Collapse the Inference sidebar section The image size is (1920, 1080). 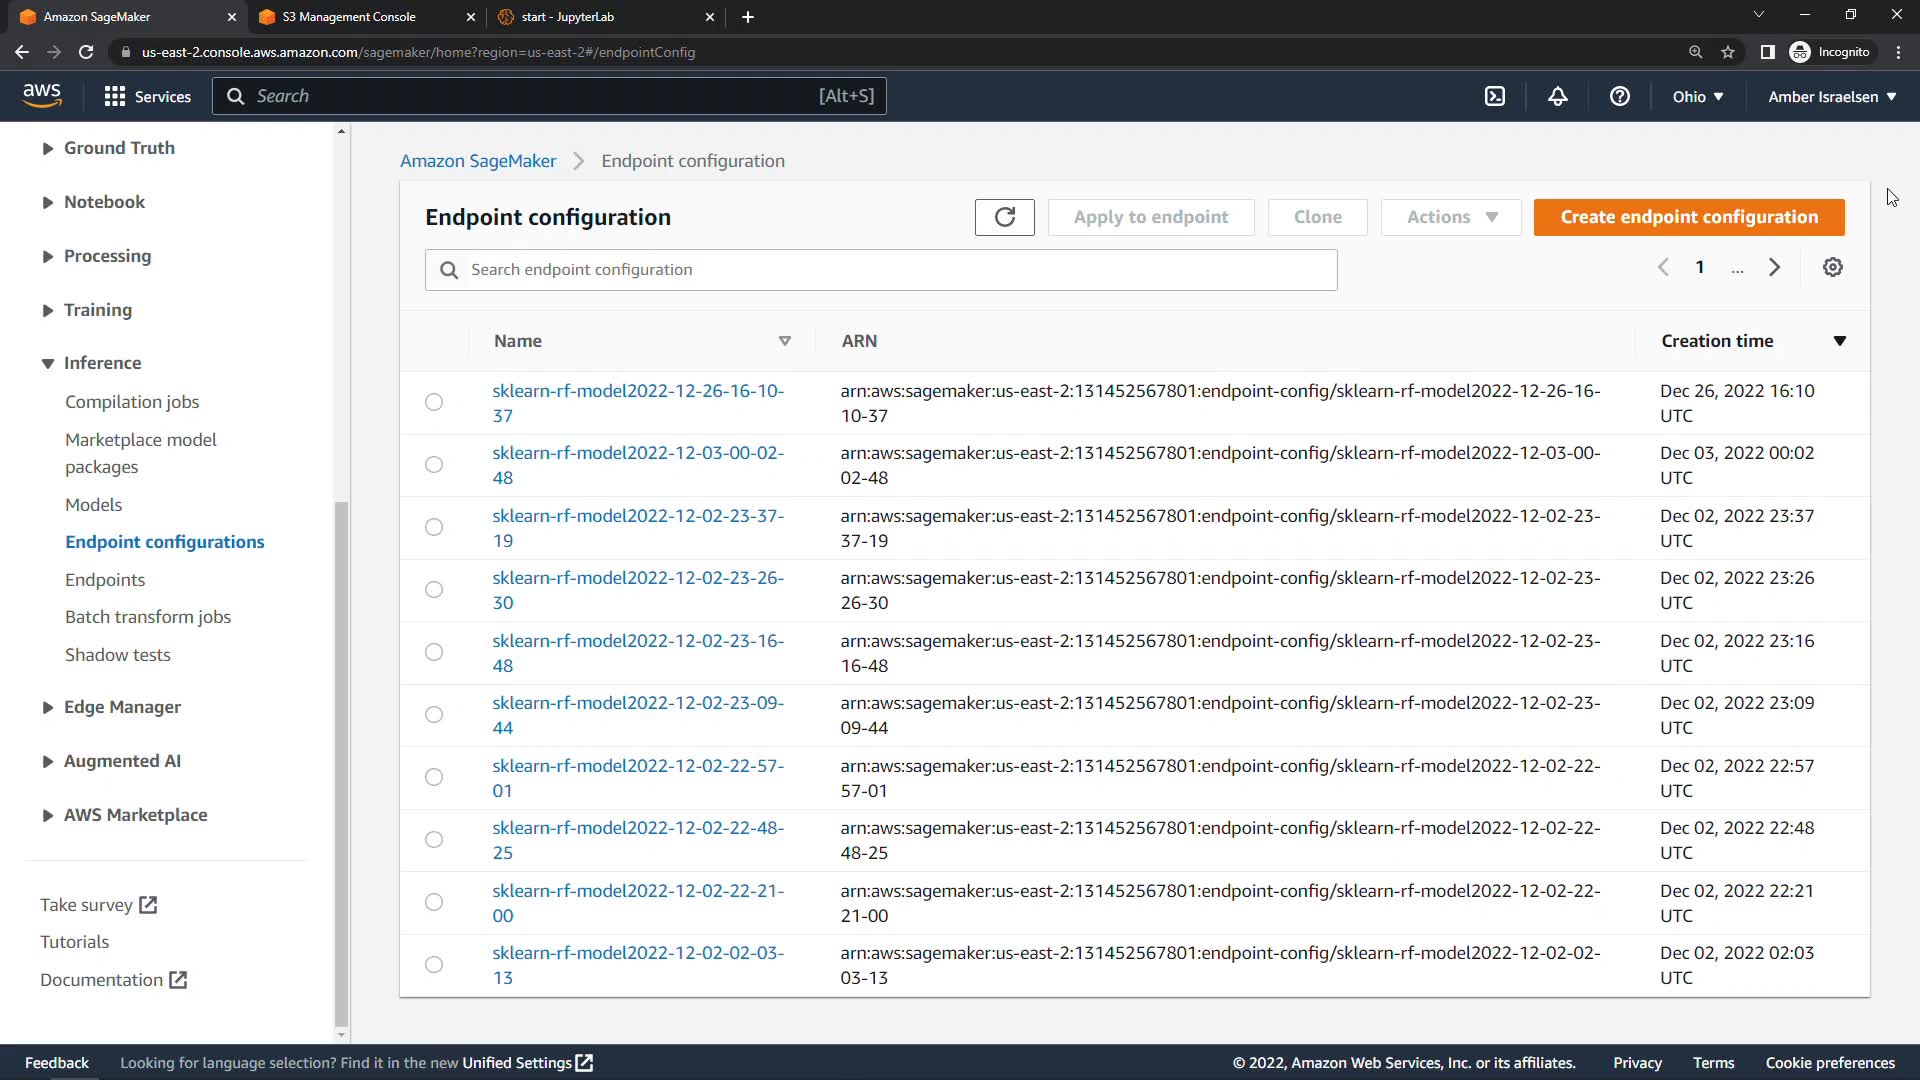[101, 363]
